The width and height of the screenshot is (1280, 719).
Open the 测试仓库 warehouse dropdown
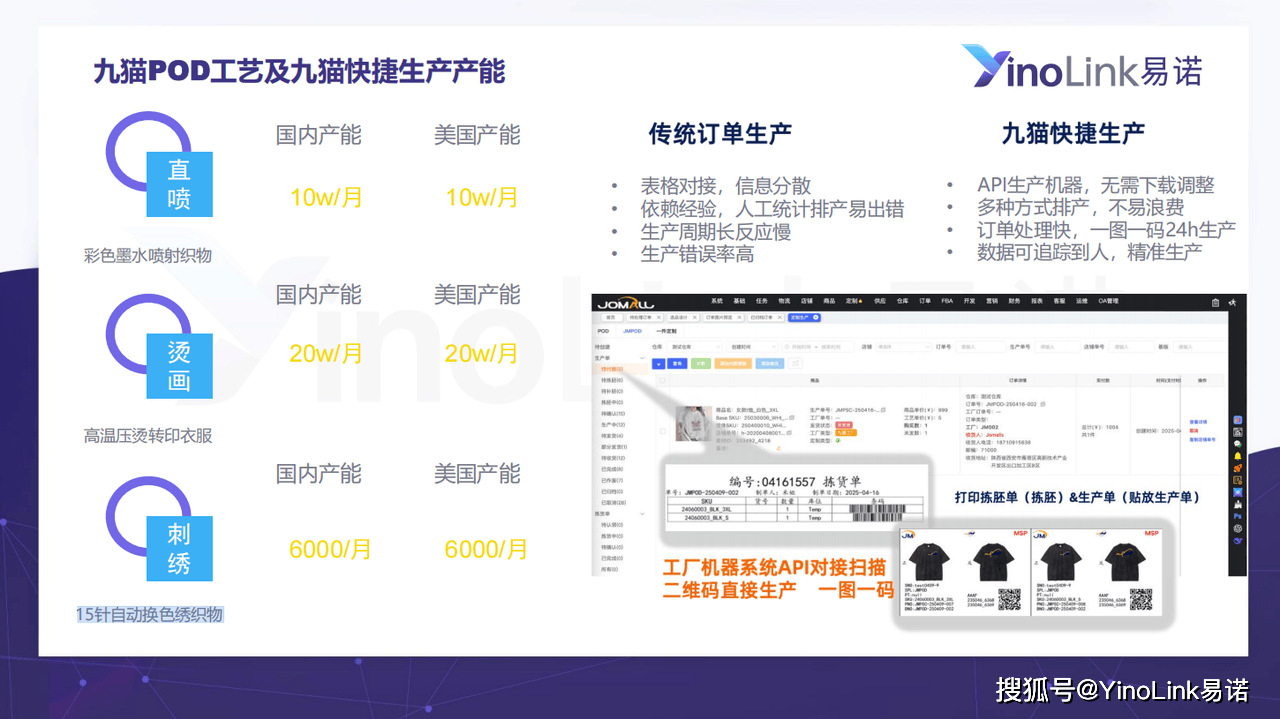[x=695, y=347]
